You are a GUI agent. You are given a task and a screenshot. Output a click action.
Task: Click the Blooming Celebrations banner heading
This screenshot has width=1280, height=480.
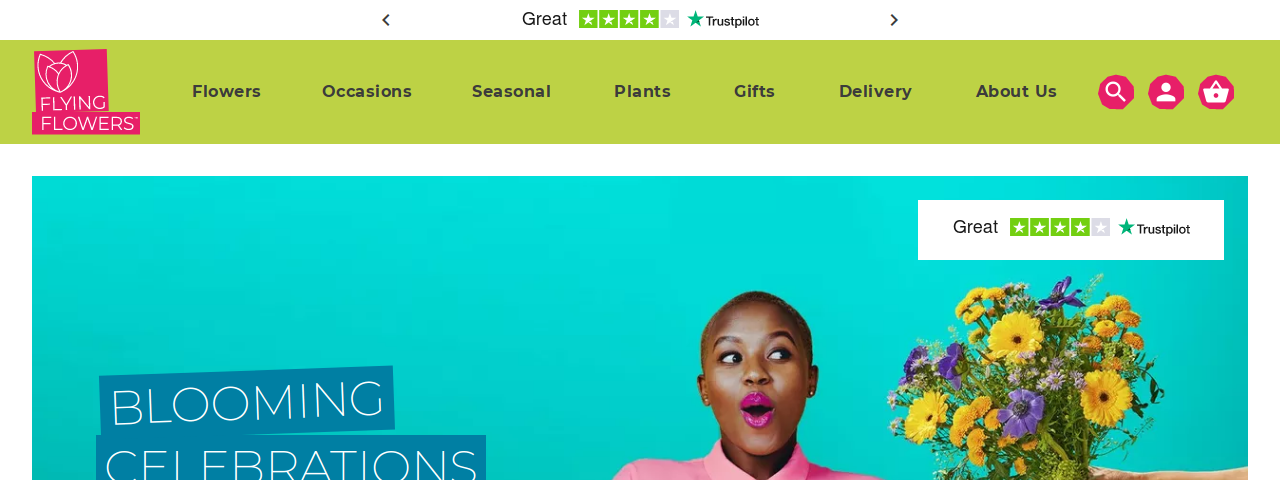pyautogui.click(x=291, y=424)
